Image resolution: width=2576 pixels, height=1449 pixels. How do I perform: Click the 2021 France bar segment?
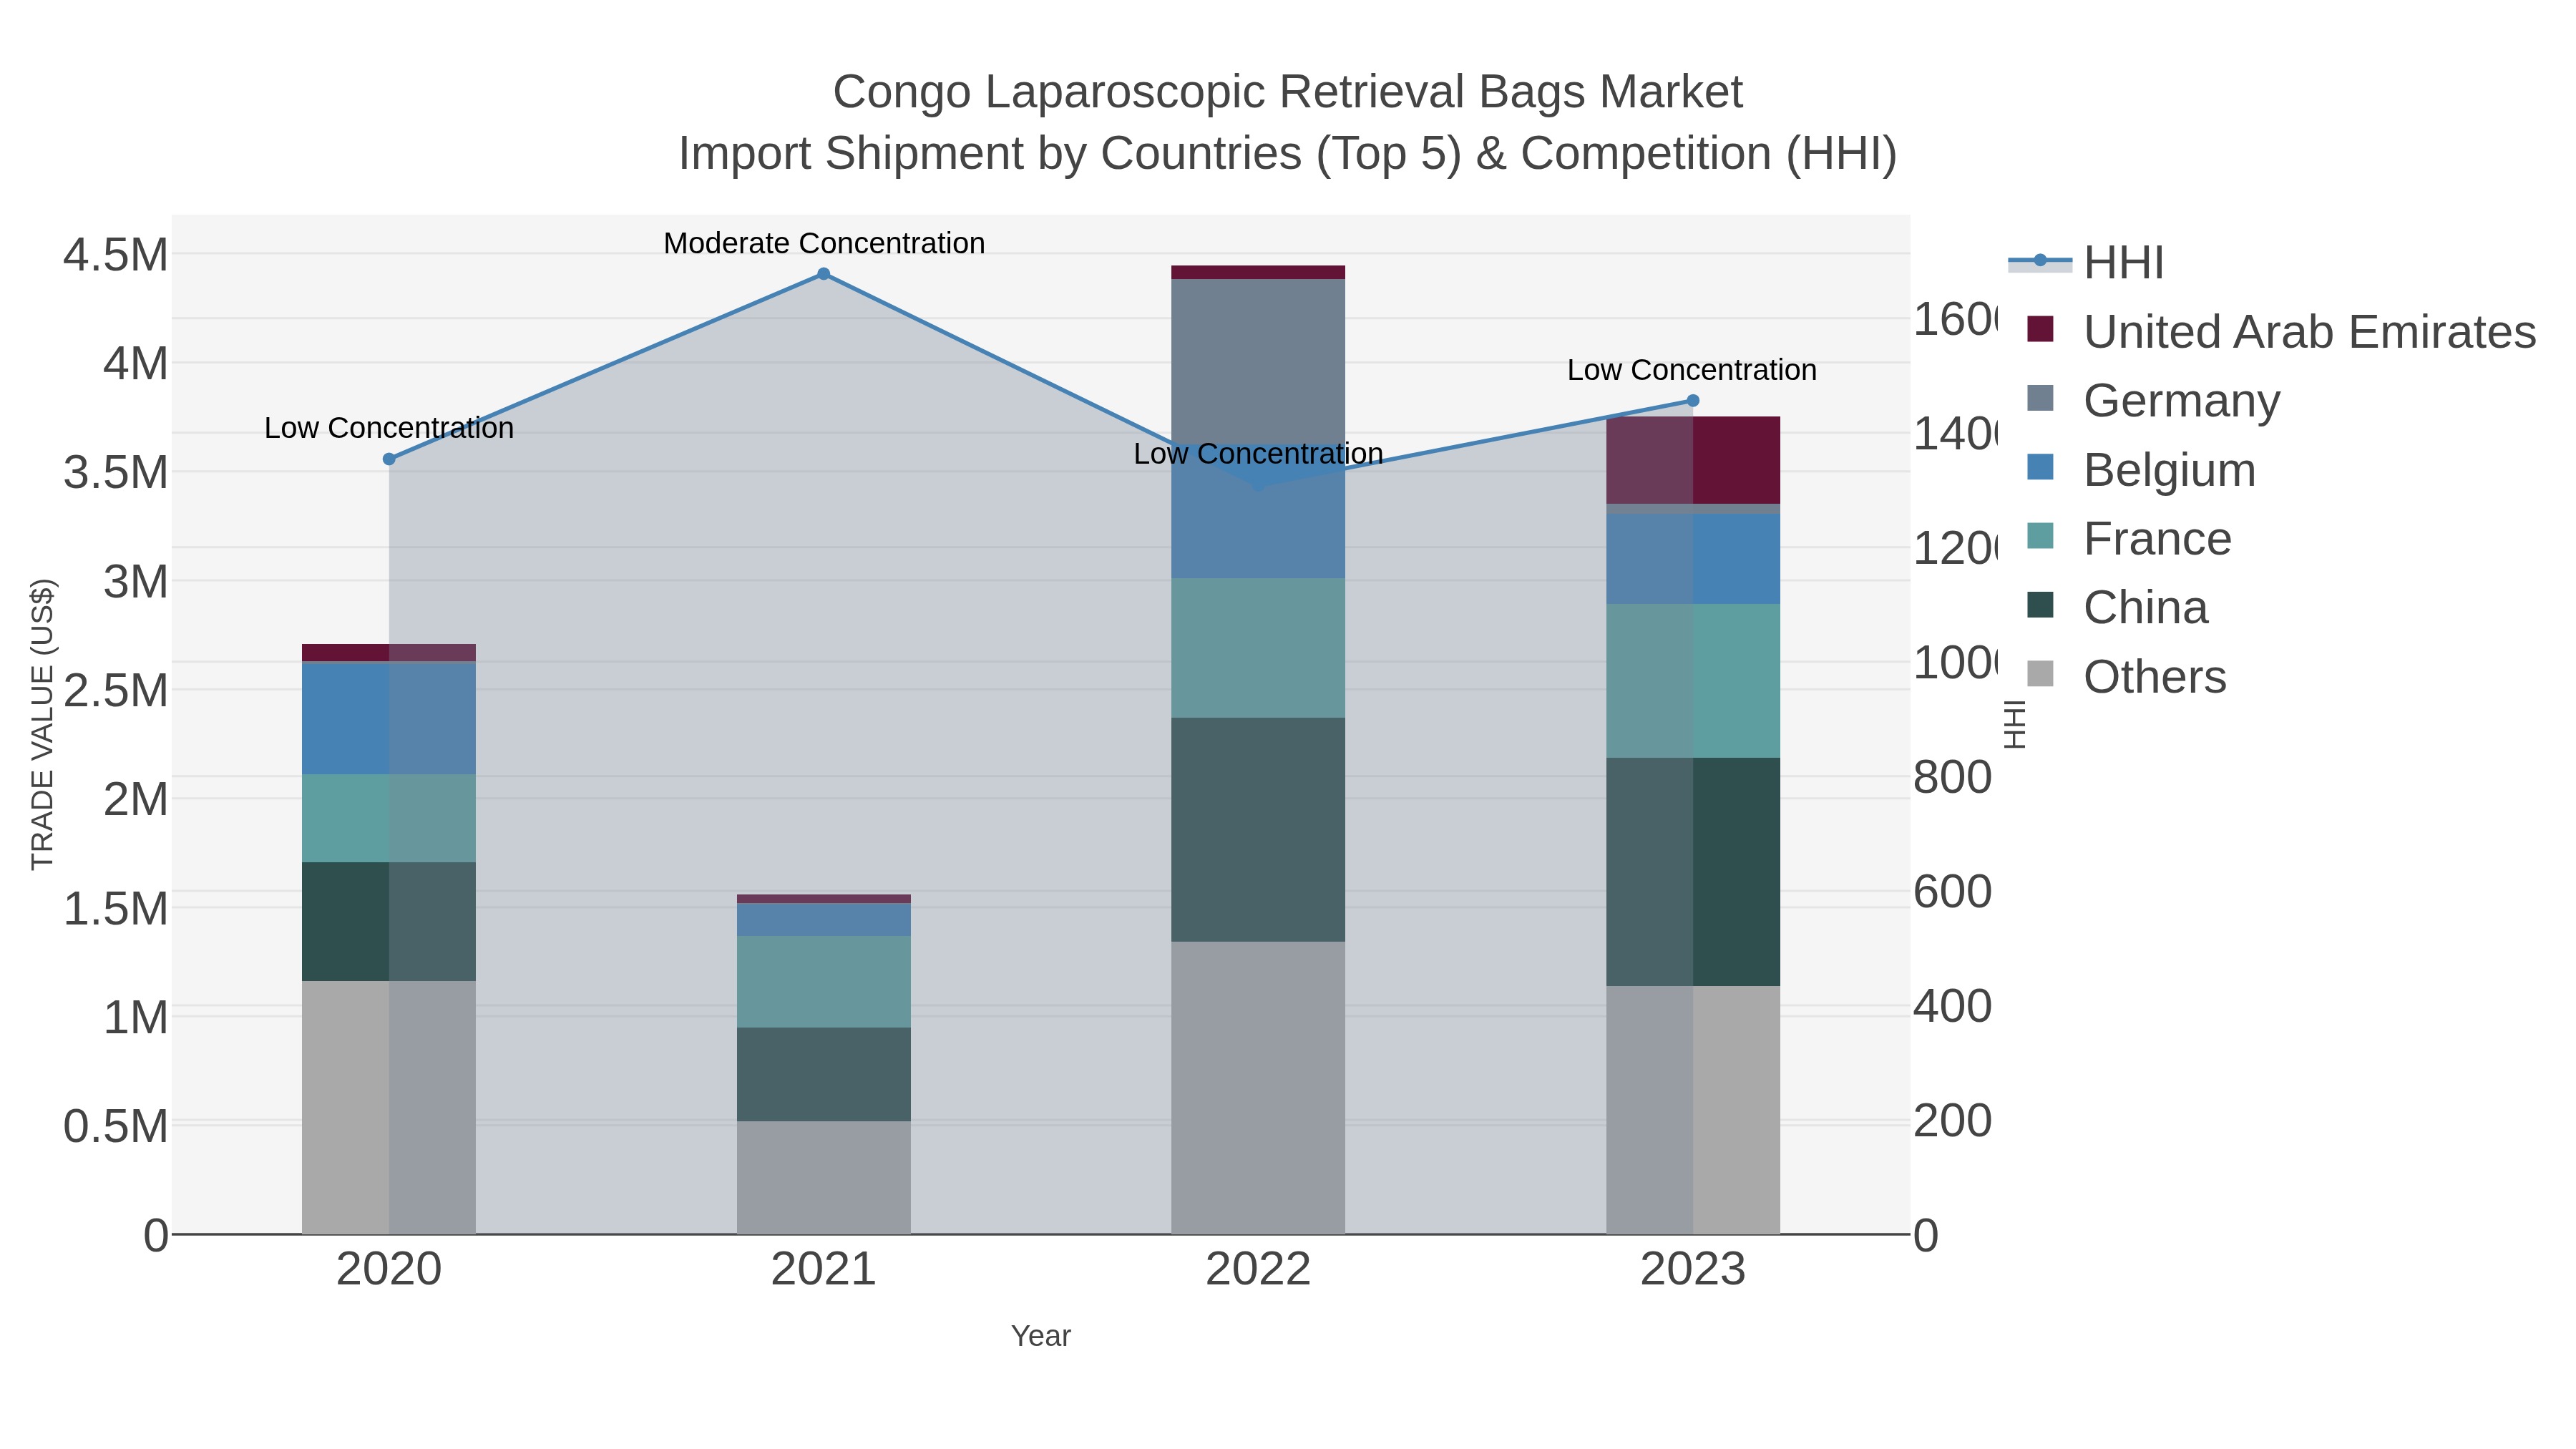[823, 982]
